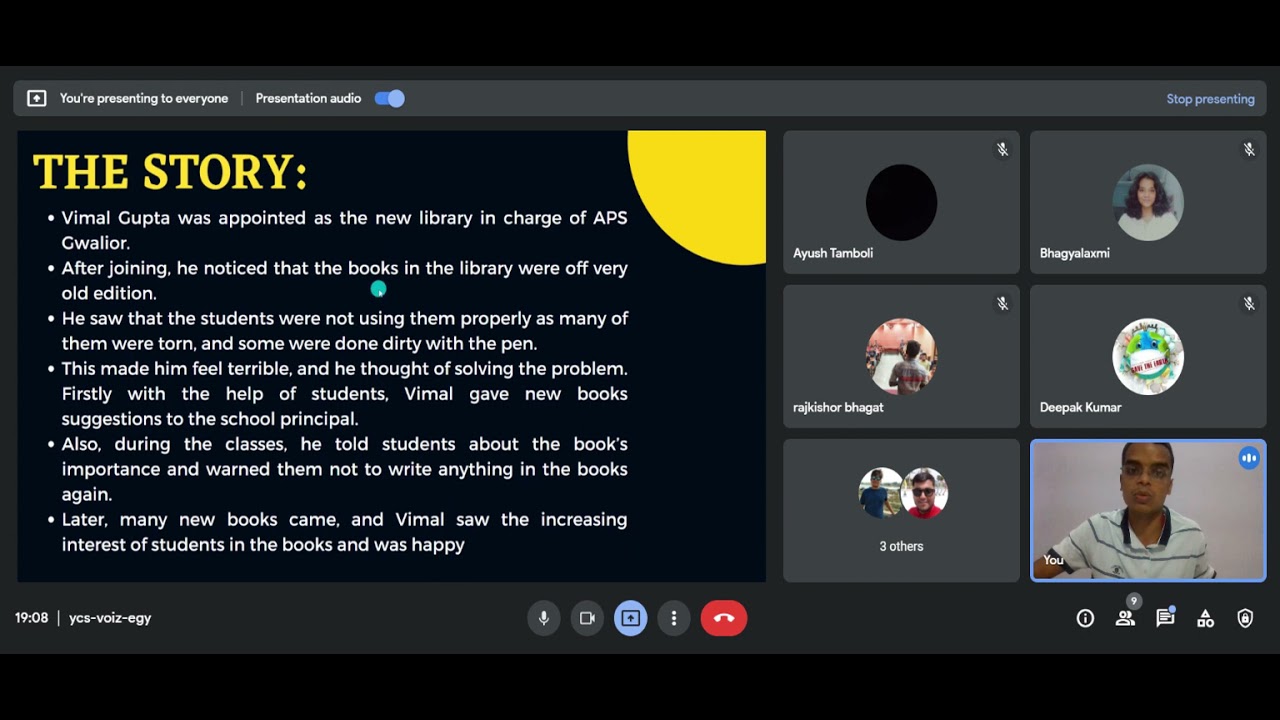Click the Bhagyalaxmi name label

1074,253
